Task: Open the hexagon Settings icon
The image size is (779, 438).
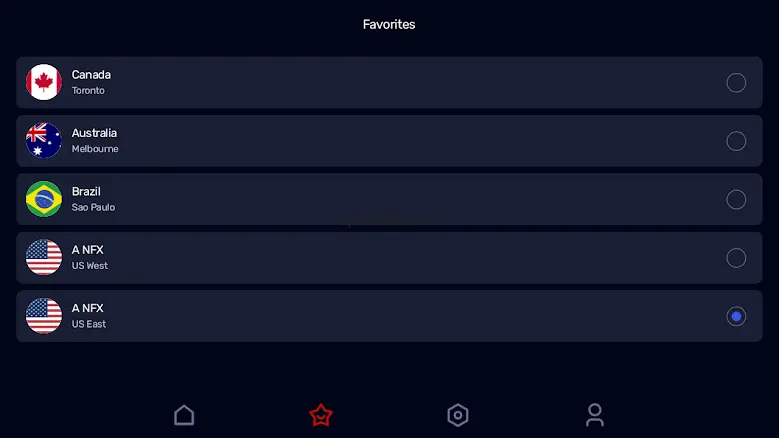Action: click(458, 415)
